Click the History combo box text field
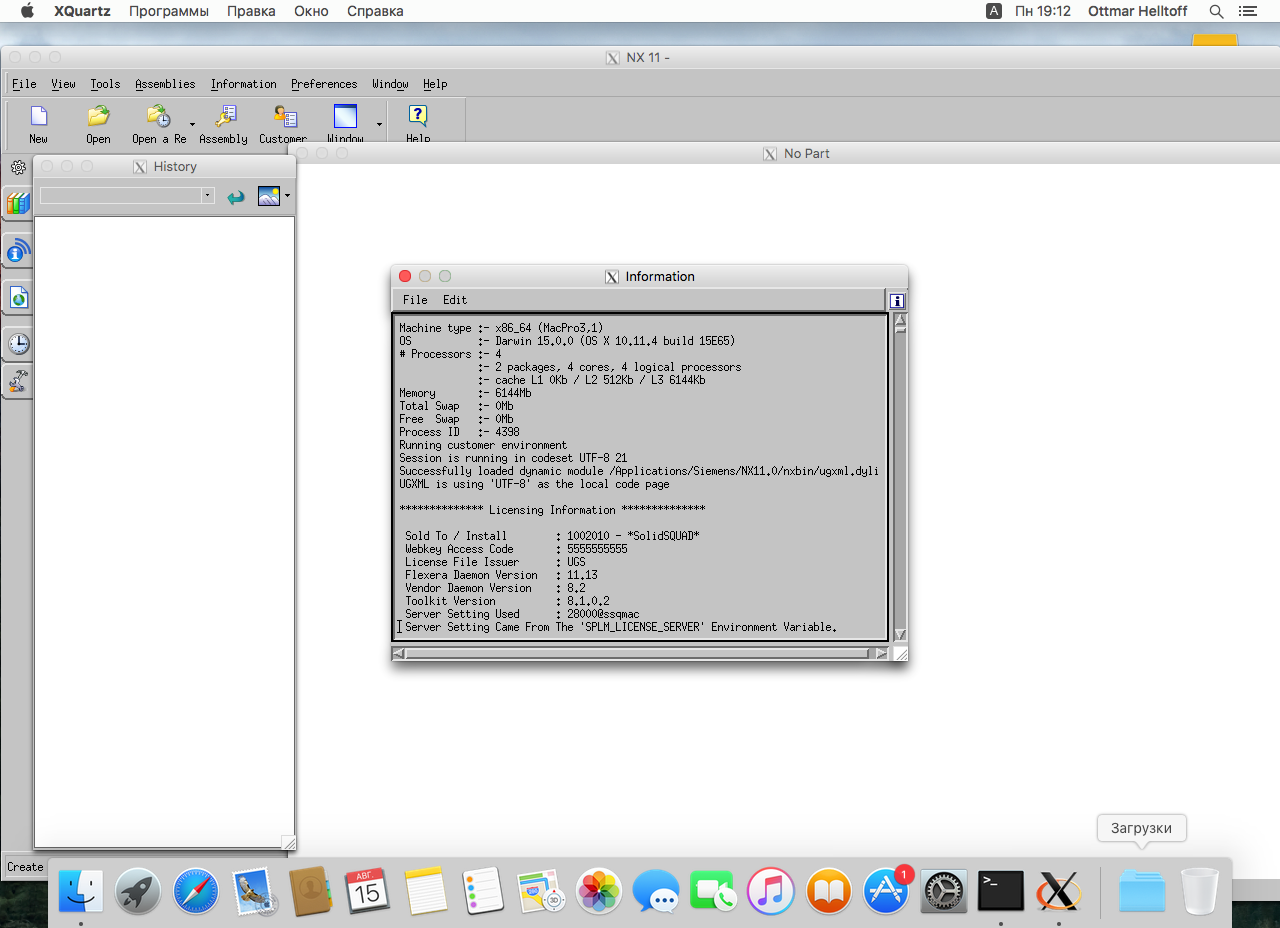 point(121,196)
